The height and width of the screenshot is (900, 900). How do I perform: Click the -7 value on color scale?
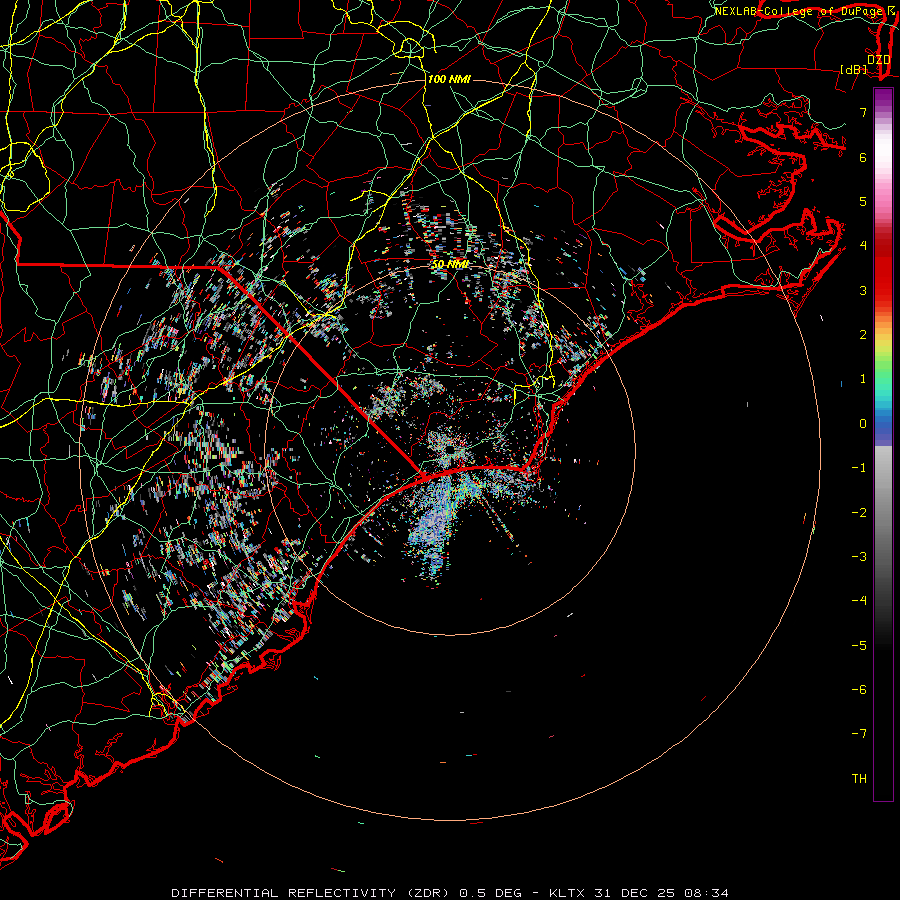pyautogui.click(x=859, y=734)
